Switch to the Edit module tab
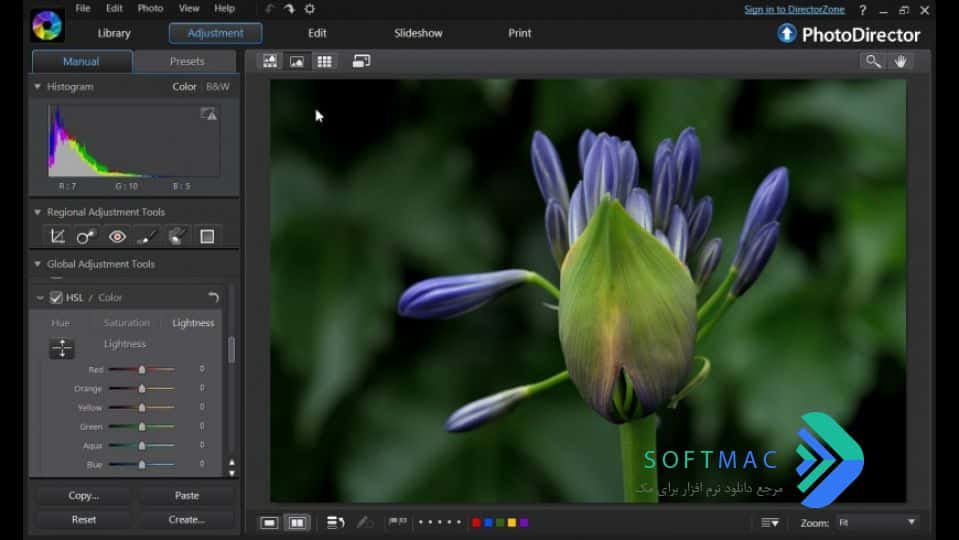 point(317,34)
